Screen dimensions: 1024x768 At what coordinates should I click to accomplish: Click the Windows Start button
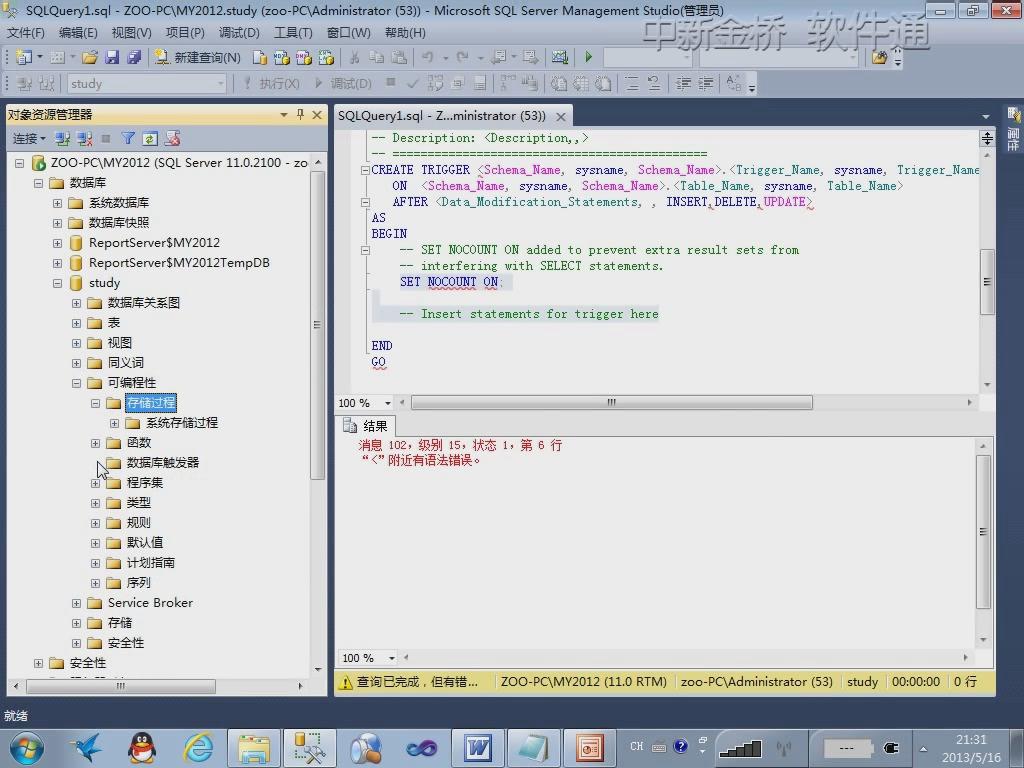click(x=26, y=748)
